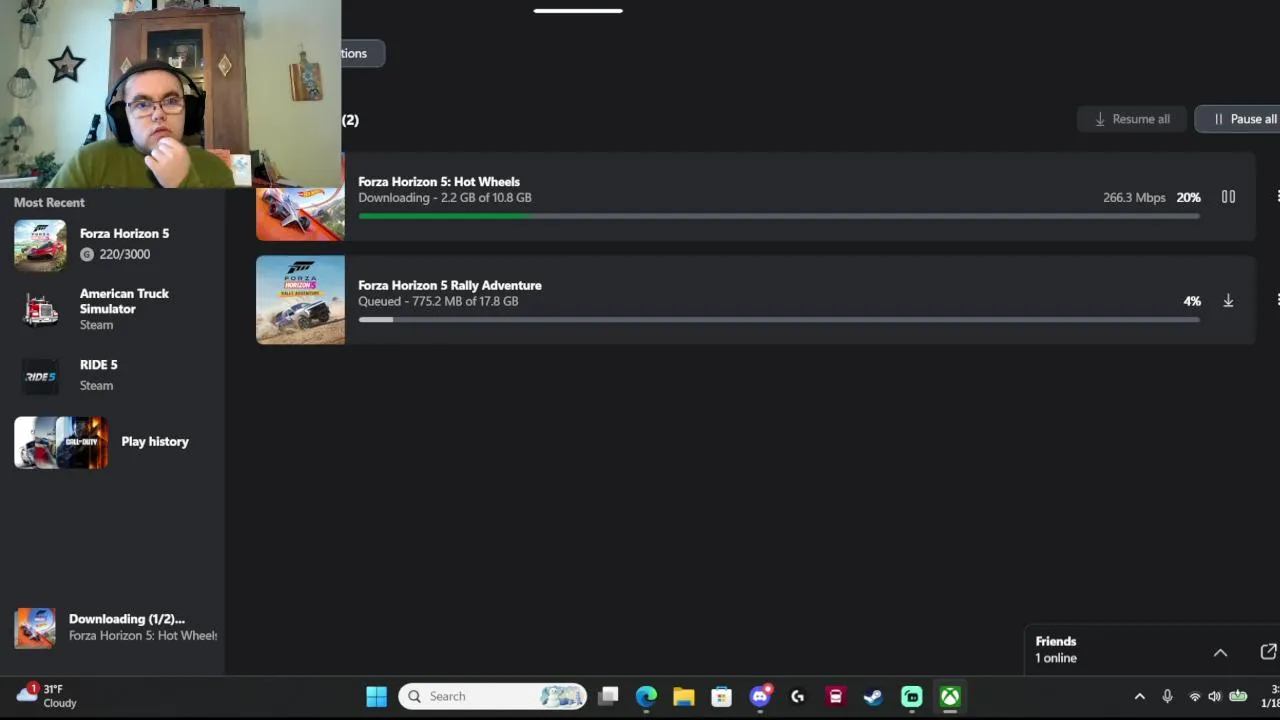Pause the Forza Horizon 5: Hot Wheels download
The image size is (1280, 720).
(x=1228, y=197)
